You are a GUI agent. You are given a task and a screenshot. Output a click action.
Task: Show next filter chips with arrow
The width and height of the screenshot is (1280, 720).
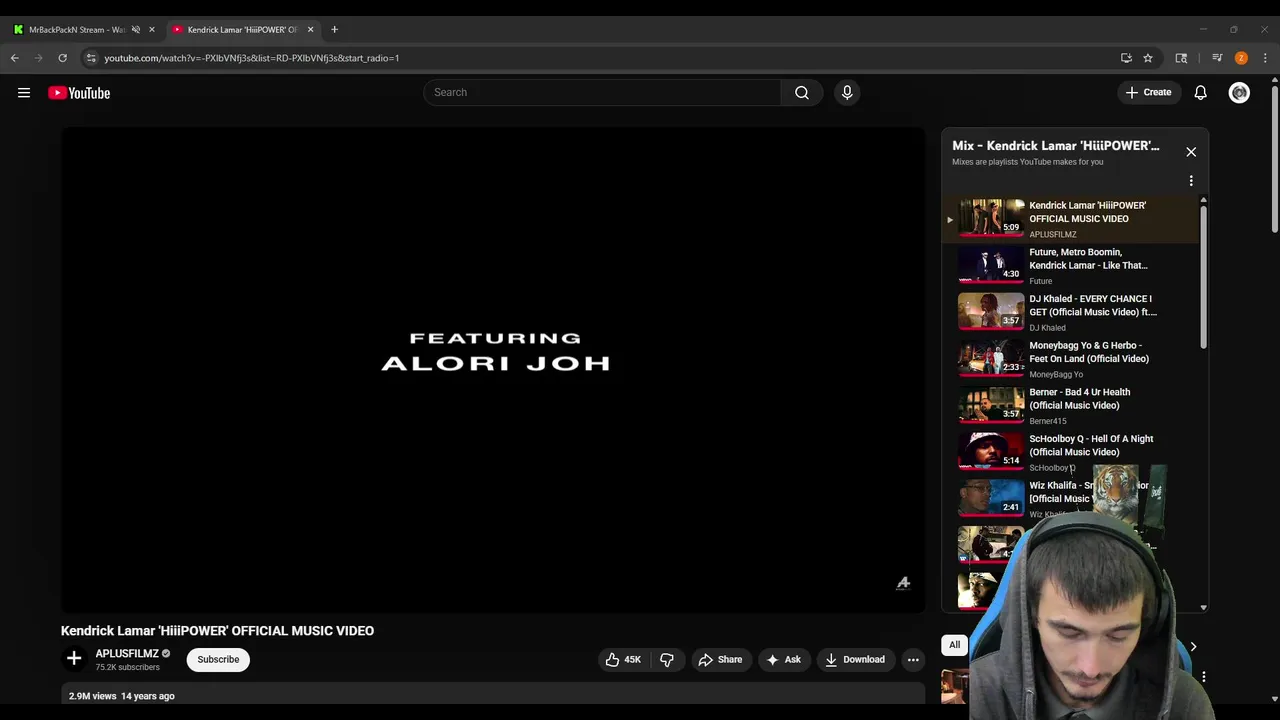[1192, 647]
